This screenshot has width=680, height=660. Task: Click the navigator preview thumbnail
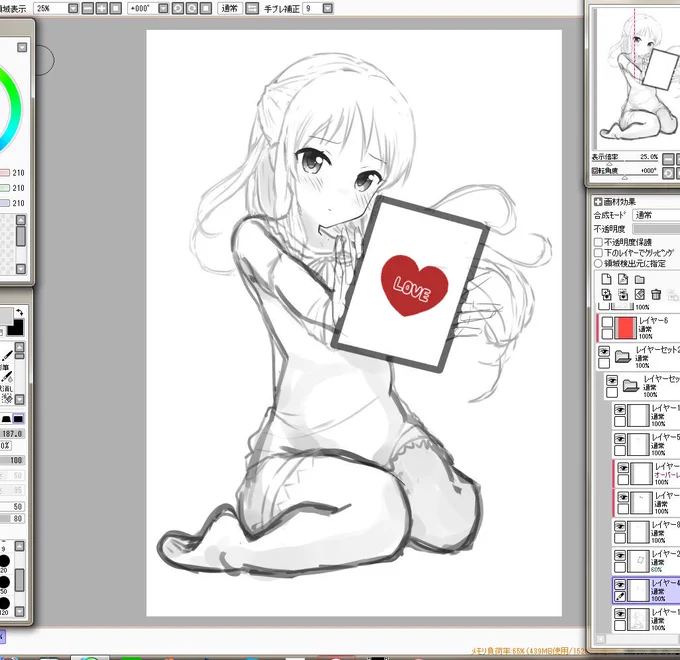tap(638, 77)
